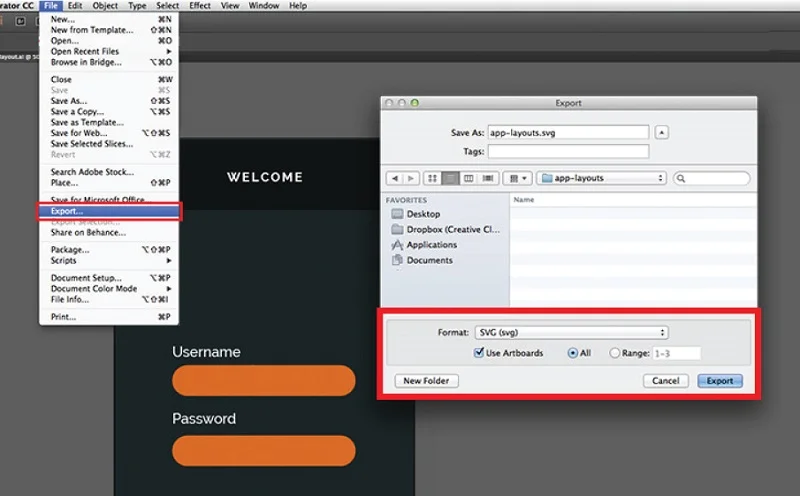The width and height of the screenshot is (800, 496).
Task: Click the search field in Export dialog
Action: point(712,178)
